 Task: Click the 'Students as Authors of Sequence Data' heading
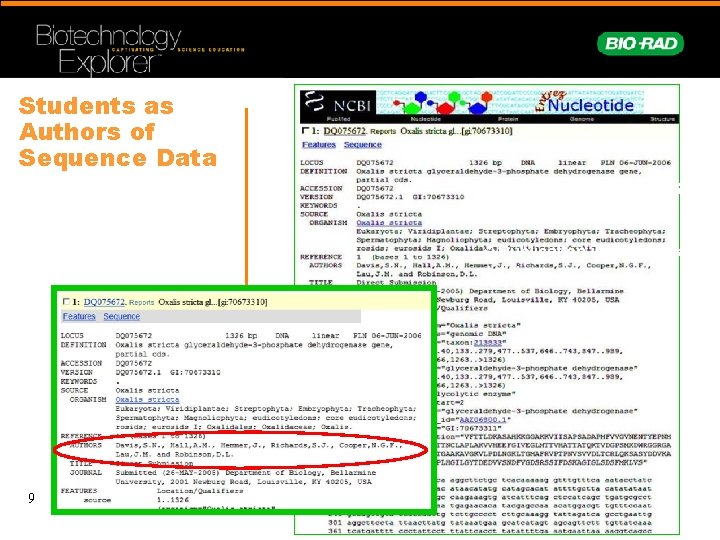[x=118, y=132]
